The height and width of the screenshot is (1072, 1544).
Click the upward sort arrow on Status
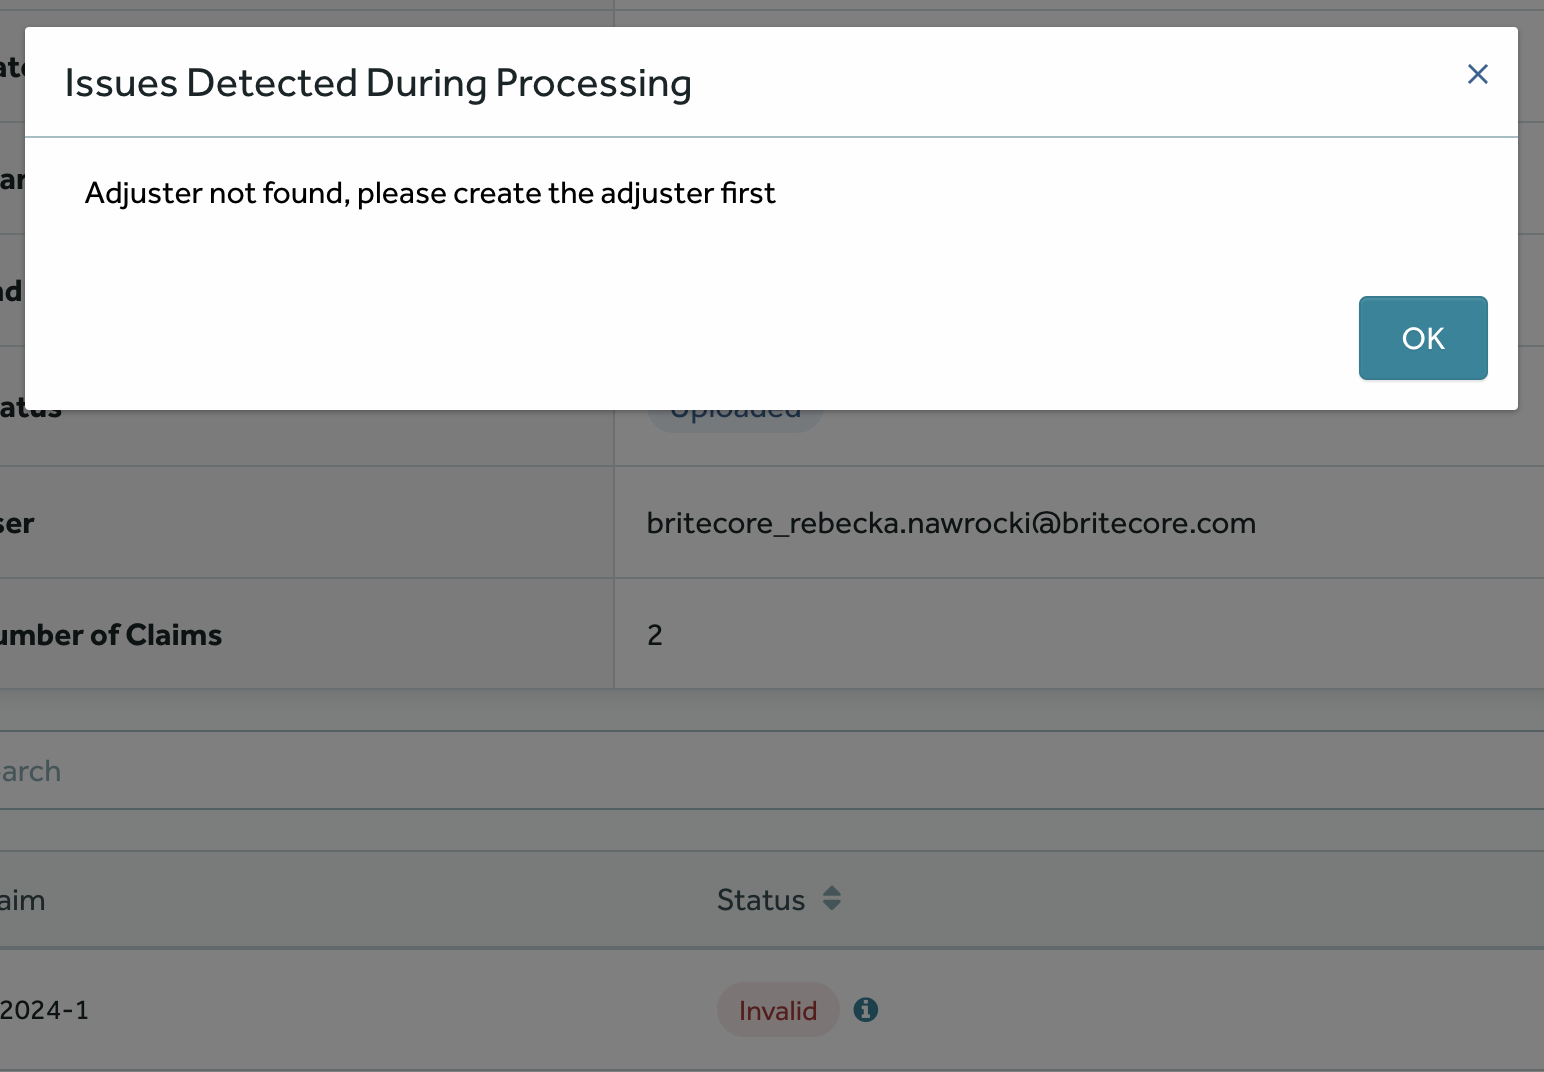coord(832,890)
